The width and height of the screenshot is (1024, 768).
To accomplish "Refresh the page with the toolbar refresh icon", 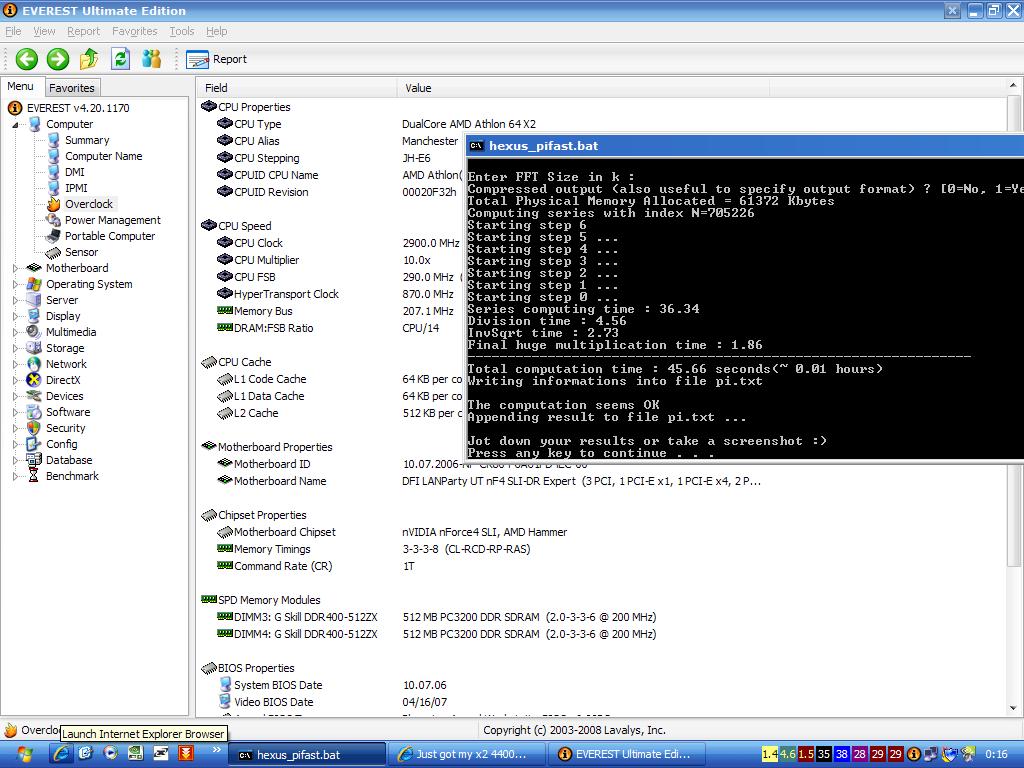I will 120,59.
